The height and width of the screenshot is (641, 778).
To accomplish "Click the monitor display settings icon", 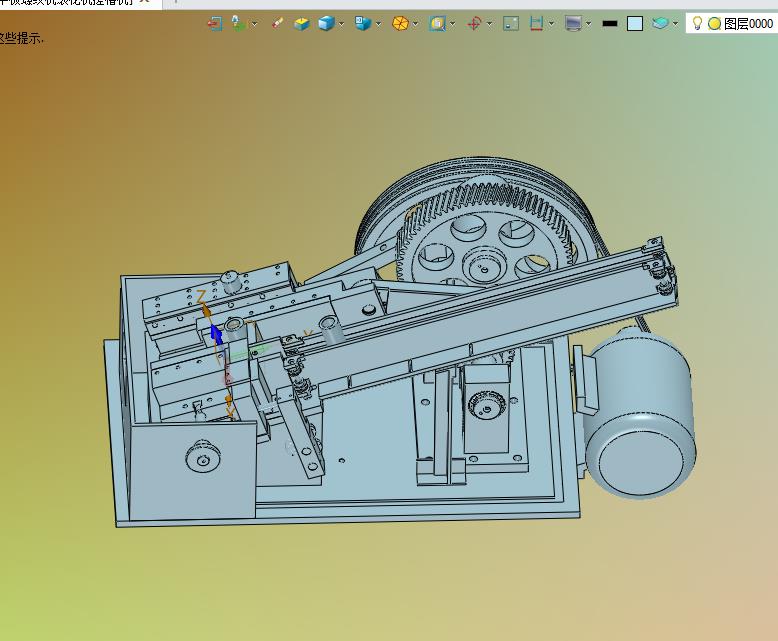I will point(573,23).
